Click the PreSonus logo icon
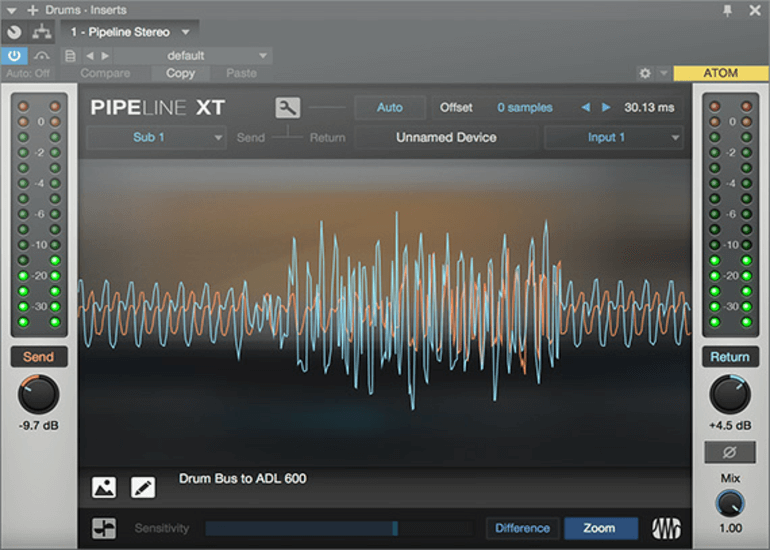The image size is (770, 550). coord(667,528)
